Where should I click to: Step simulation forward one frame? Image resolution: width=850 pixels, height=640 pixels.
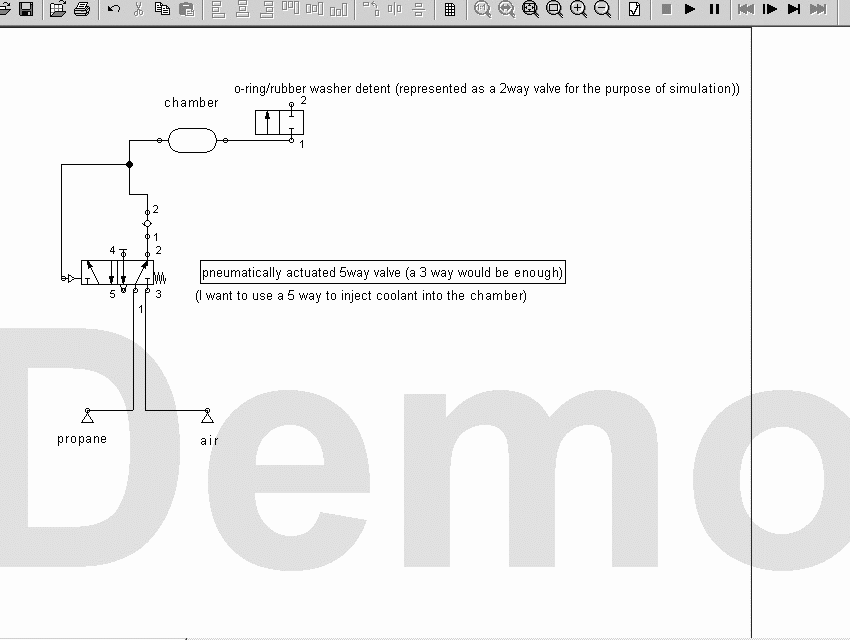[769, 9]
